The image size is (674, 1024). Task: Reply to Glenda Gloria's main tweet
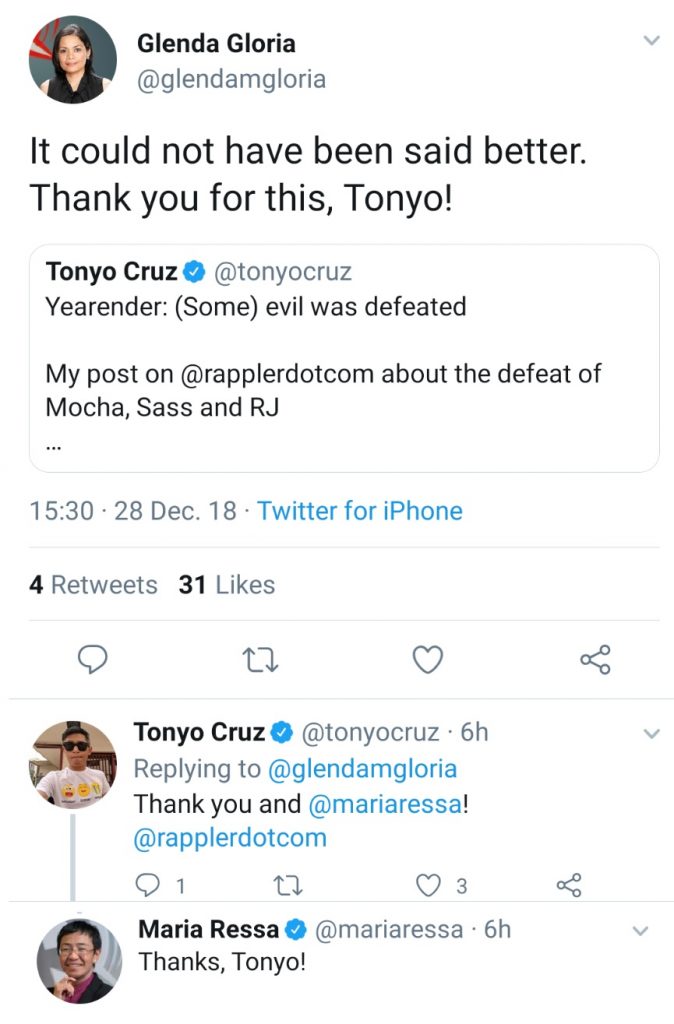92,659
